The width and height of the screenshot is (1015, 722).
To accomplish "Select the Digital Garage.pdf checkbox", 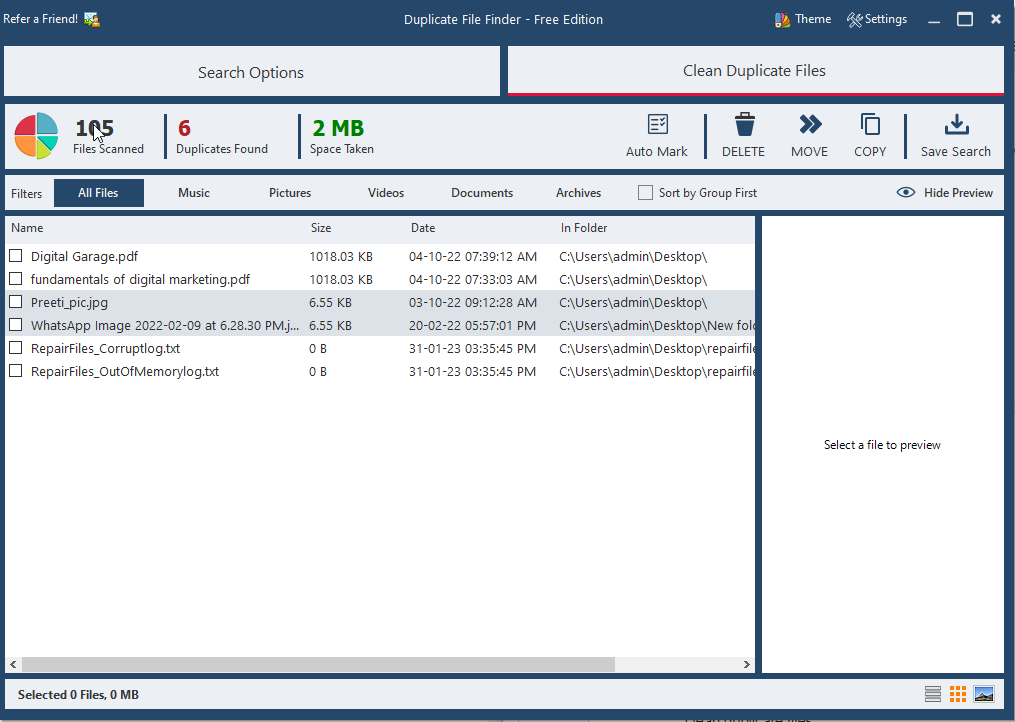I will pos(16,256).
